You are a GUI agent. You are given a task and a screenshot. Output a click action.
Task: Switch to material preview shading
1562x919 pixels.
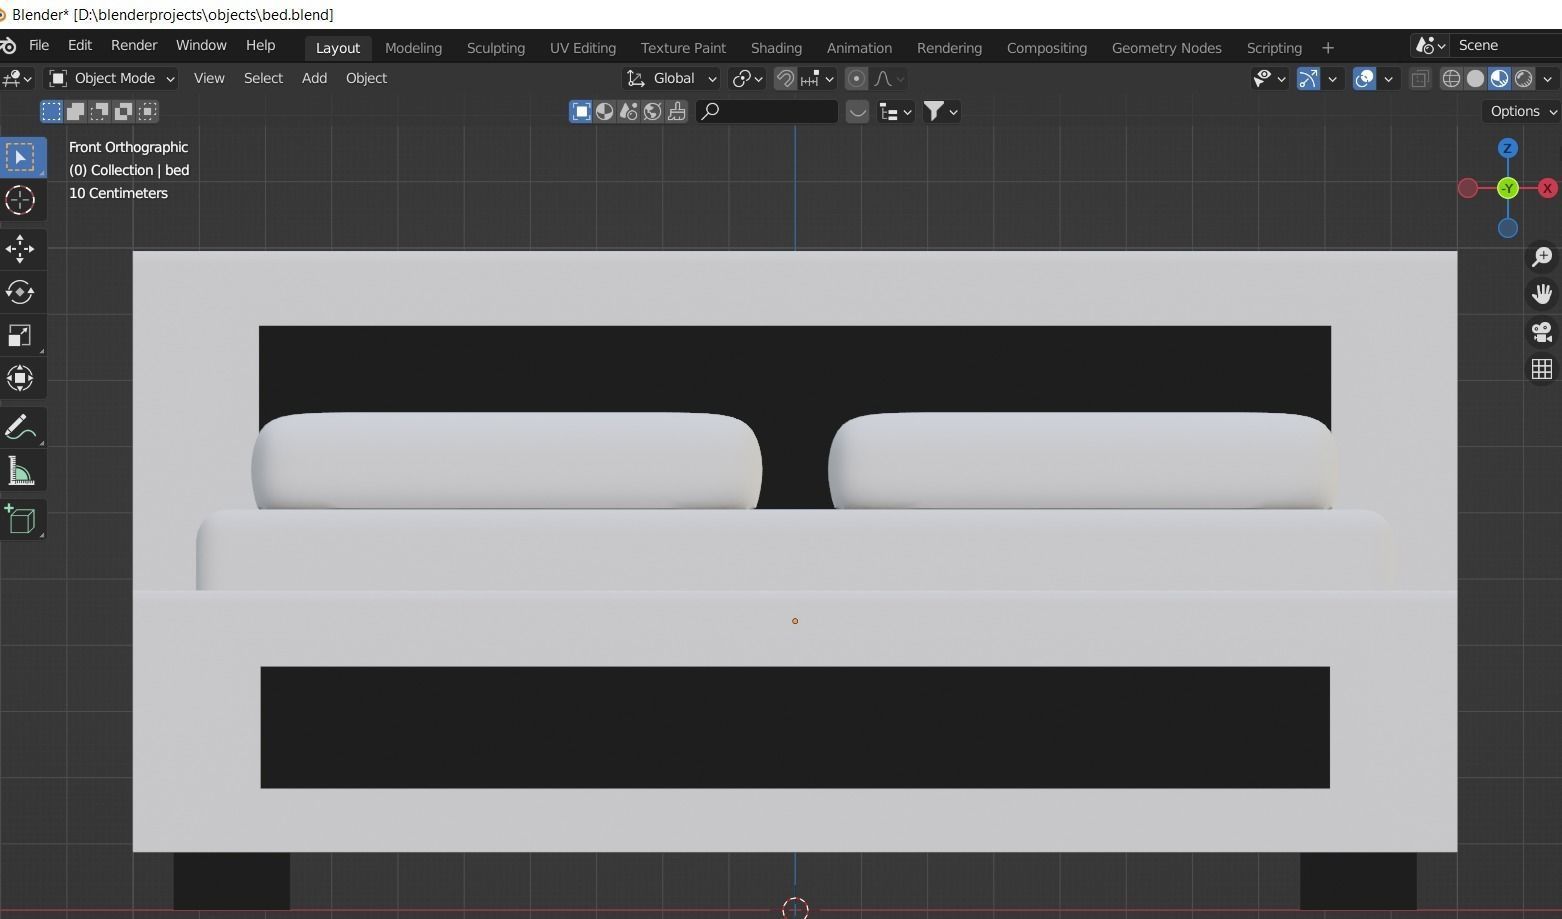click(1499, 78)
